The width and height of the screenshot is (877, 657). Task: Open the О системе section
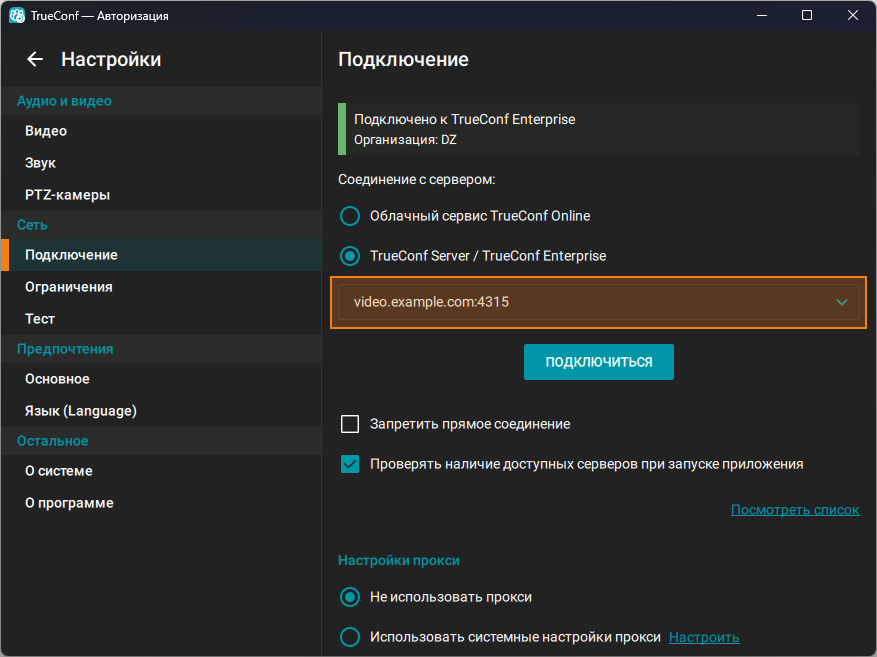point(161,471)
